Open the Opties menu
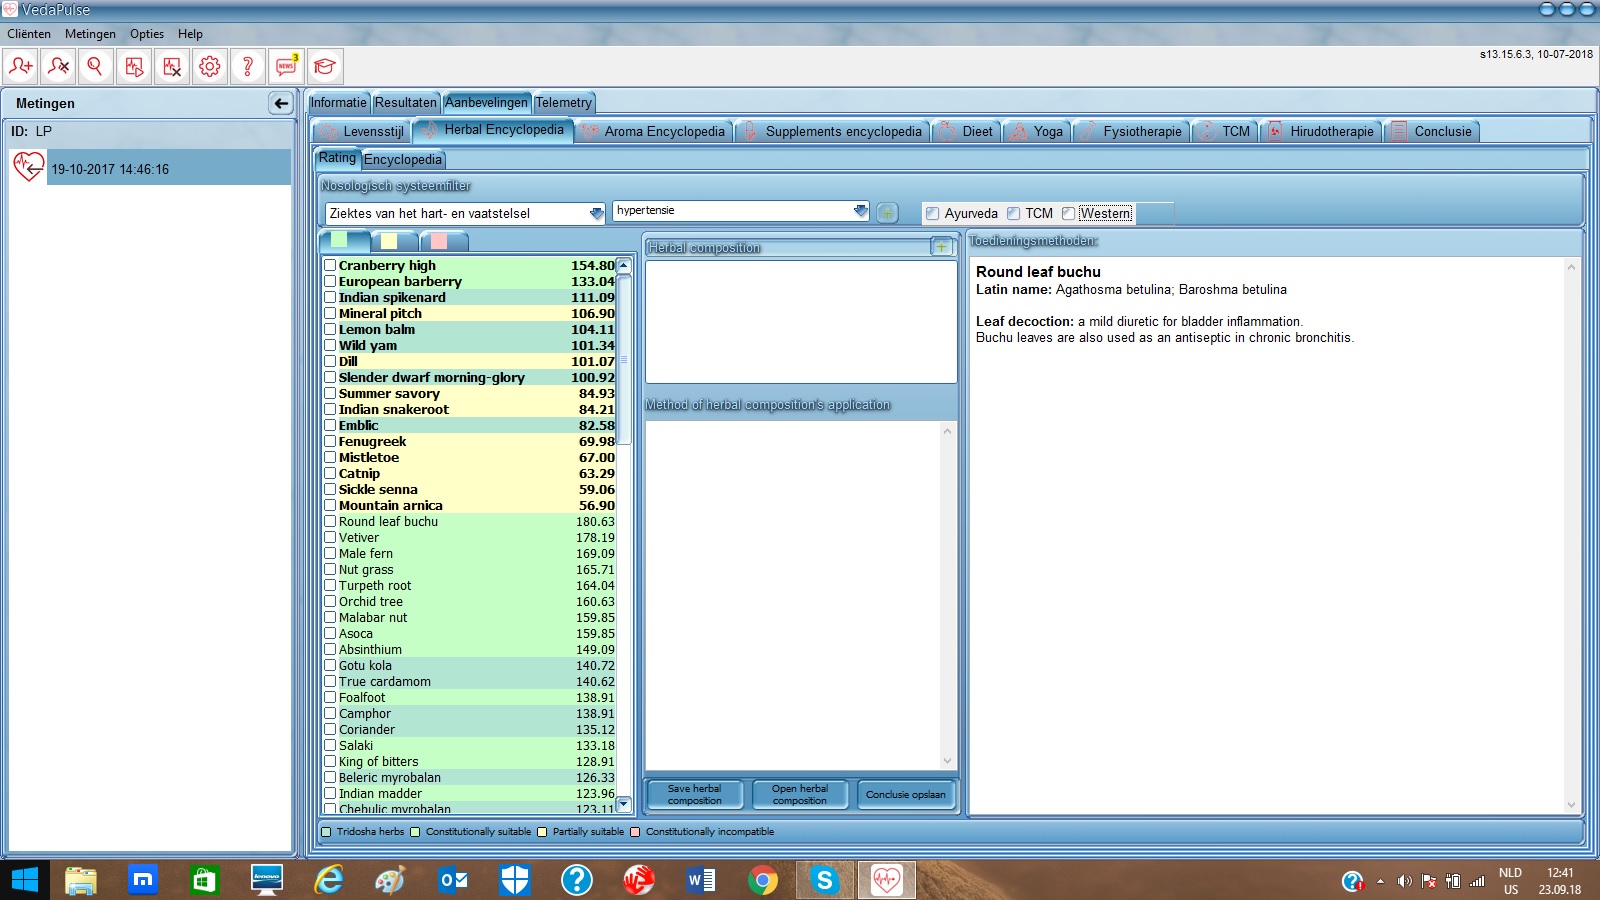 click(146, 34)
